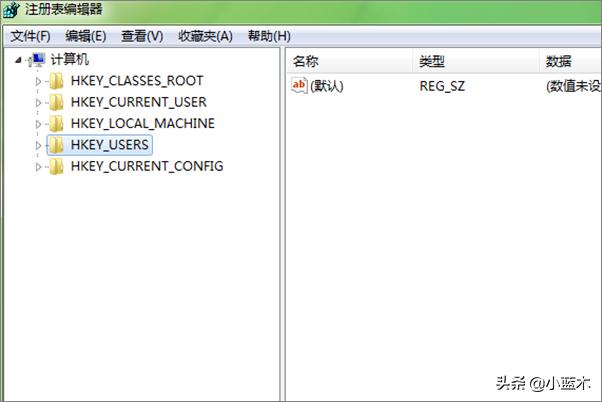Click the (数值未设 data cell
The image size is (602, 402).
573,86
